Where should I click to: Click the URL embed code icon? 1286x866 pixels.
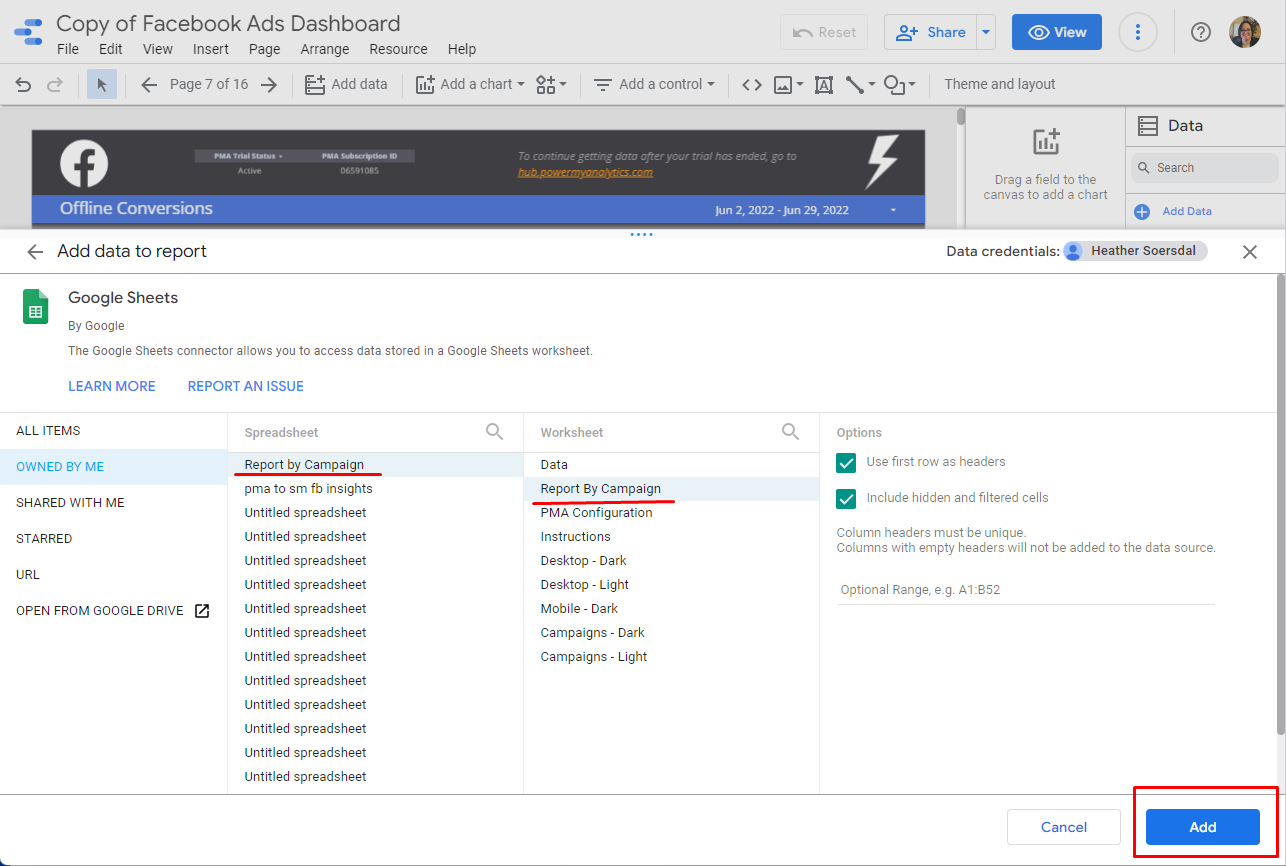(x=751, y=85)
